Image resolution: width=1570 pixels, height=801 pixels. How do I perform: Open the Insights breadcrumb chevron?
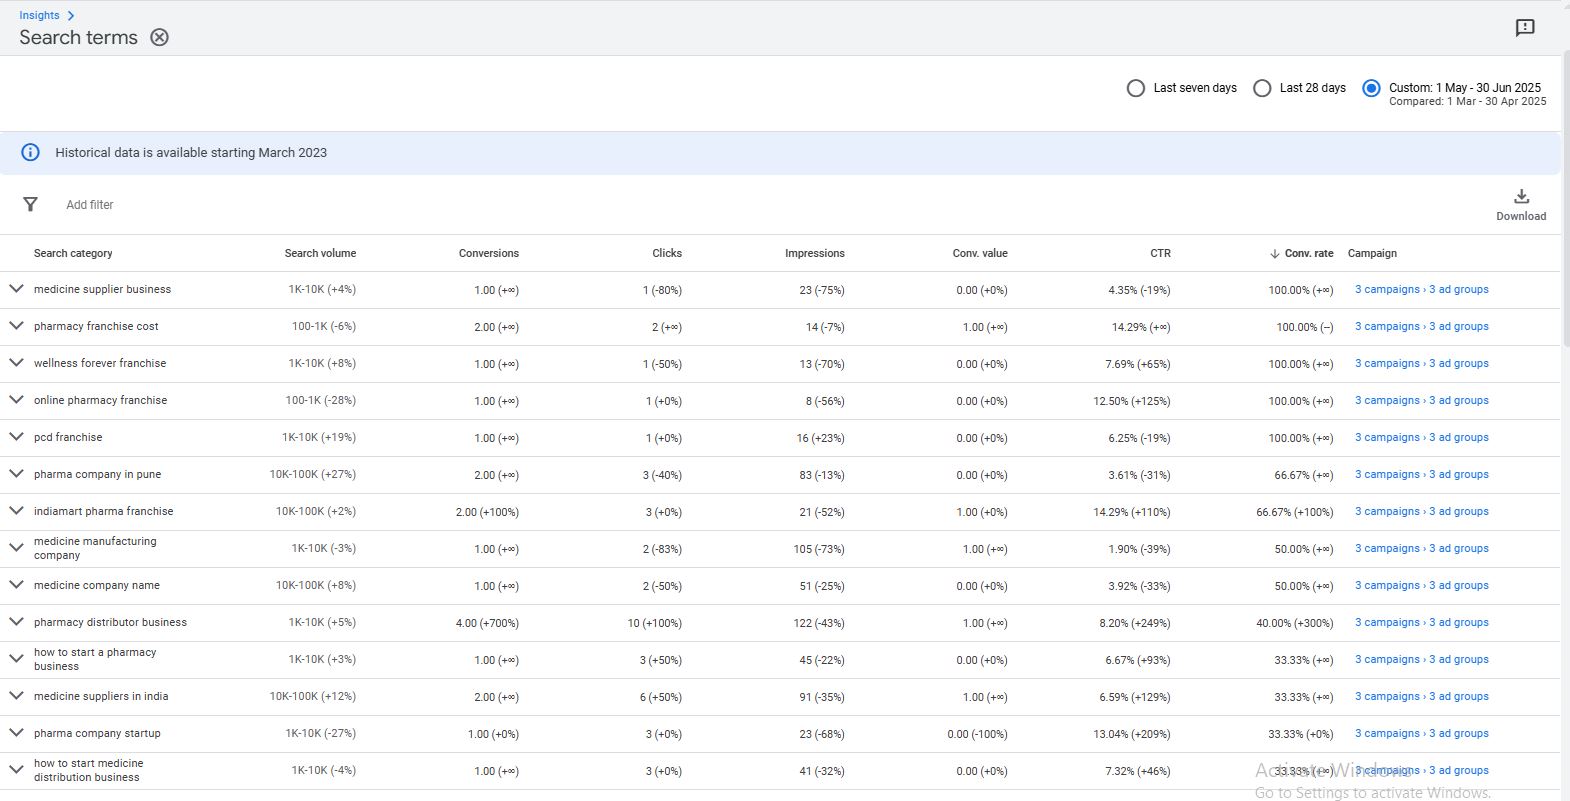(71, 16)
